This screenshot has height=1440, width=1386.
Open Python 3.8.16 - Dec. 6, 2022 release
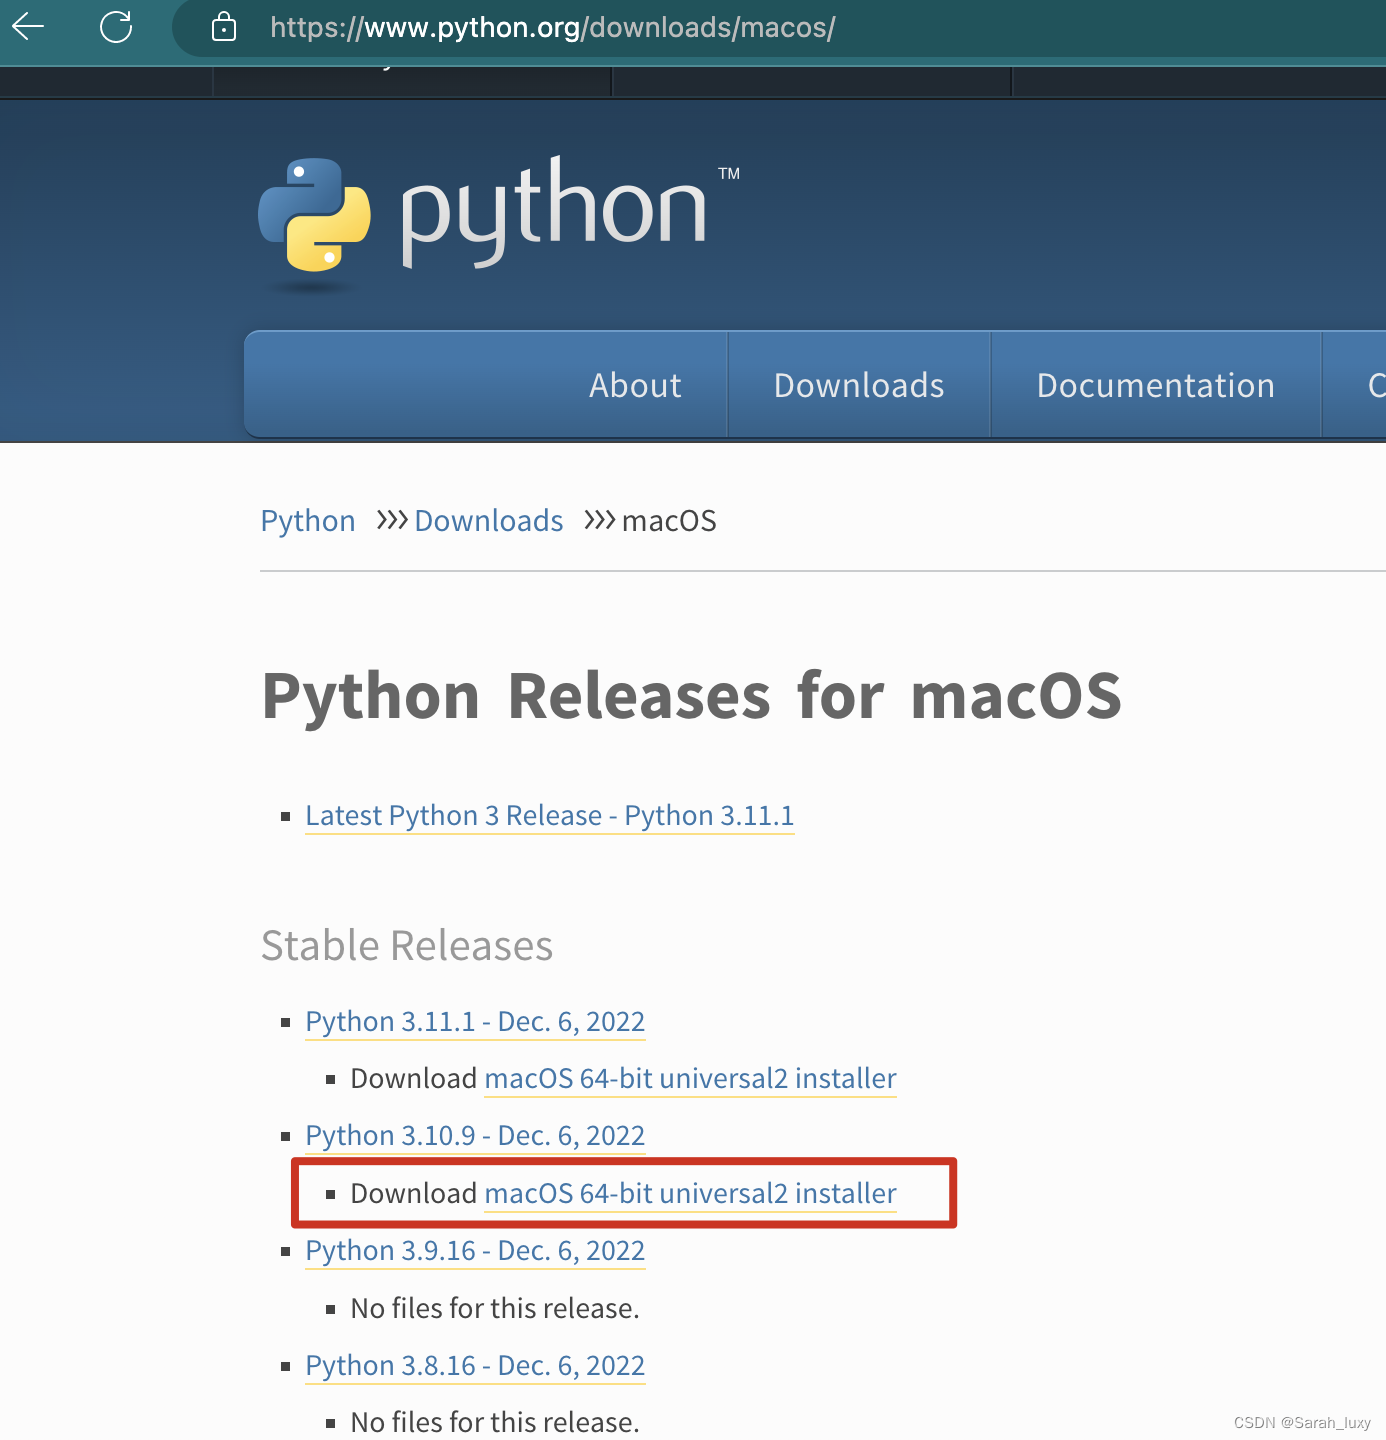(x=475, y=1366)
